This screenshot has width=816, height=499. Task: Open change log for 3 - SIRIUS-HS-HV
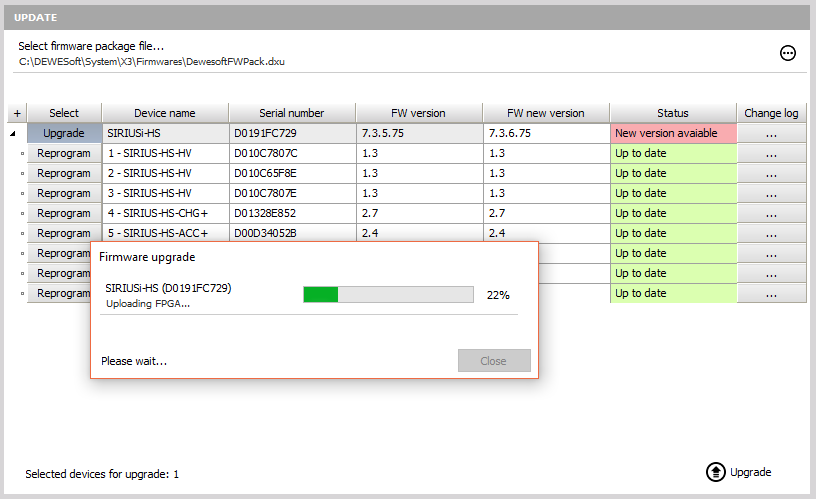(771, 193)
